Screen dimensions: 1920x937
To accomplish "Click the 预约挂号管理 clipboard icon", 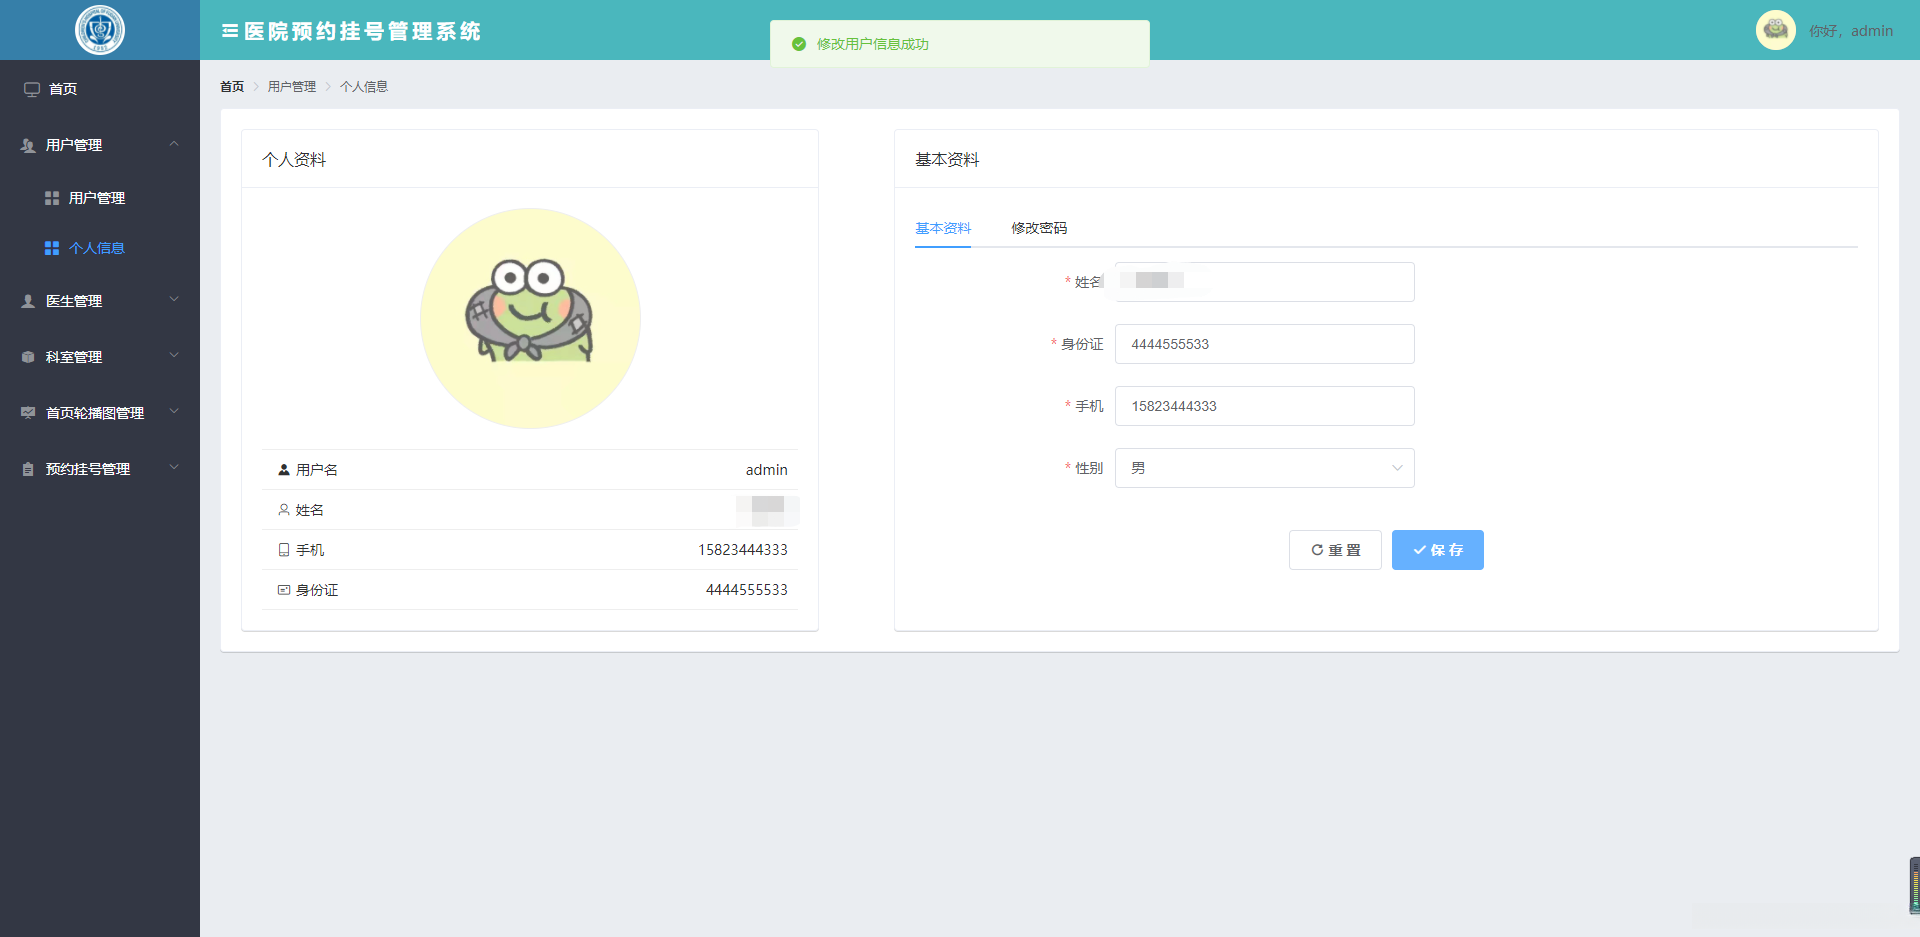I will [28, 469].
